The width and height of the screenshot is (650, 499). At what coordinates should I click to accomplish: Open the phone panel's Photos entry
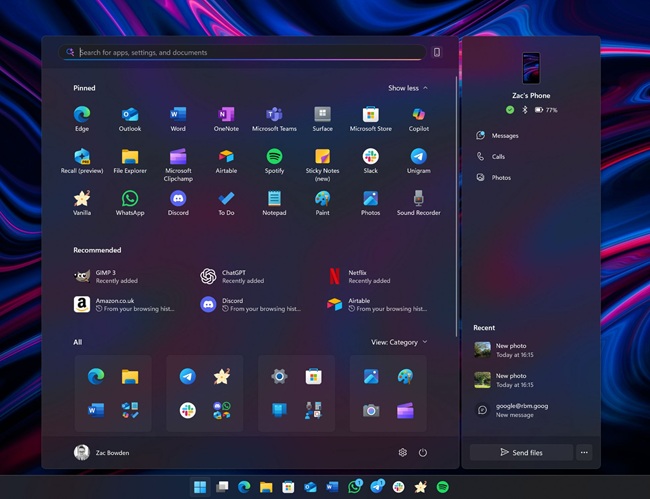[493, 177]
